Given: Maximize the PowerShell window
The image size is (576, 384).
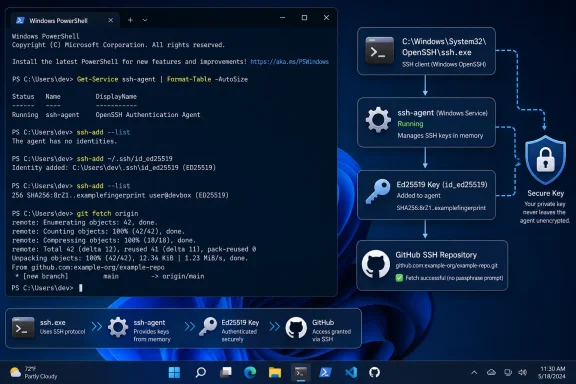Looking at the screenshot, I should coord(304,18).
